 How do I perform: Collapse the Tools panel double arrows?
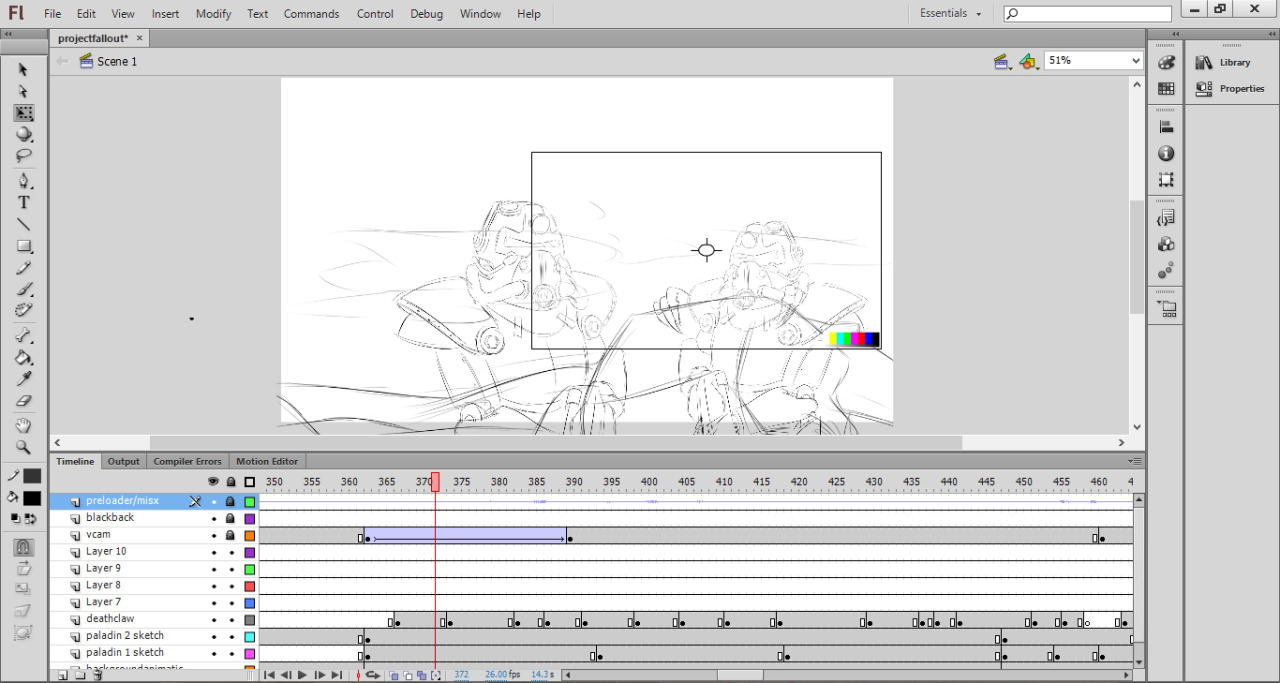coord(8,33)
